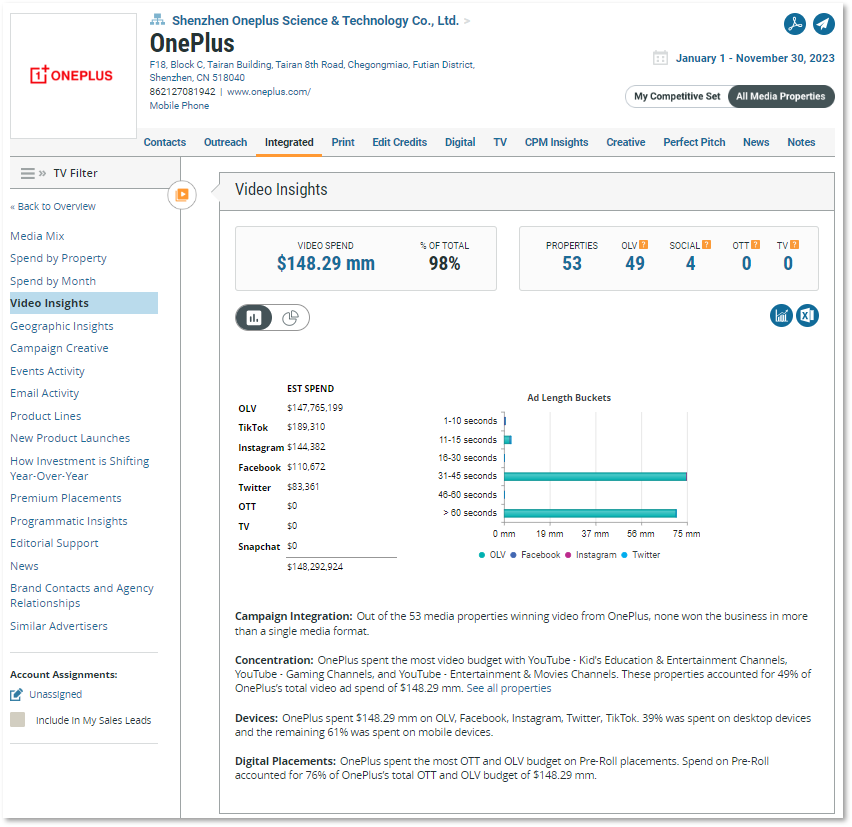Switch to the Digital tab
852x827 pixels.
coord(460,142)
